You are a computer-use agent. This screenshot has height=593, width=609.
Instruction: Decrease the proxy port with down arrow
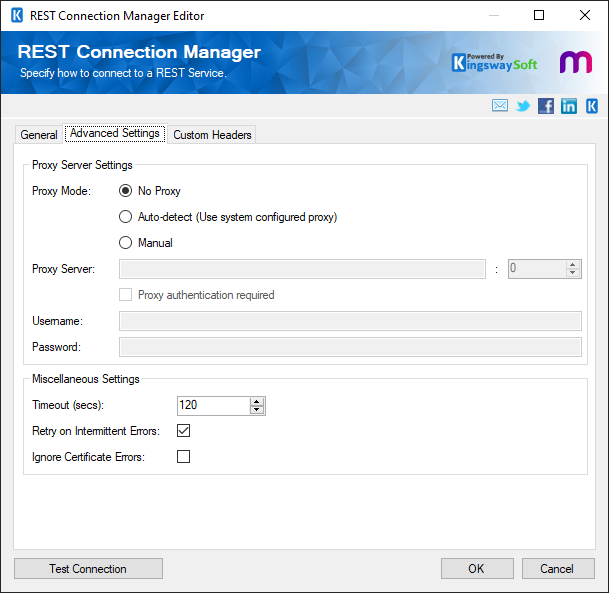pyautogui.click(x=572, y=273)
